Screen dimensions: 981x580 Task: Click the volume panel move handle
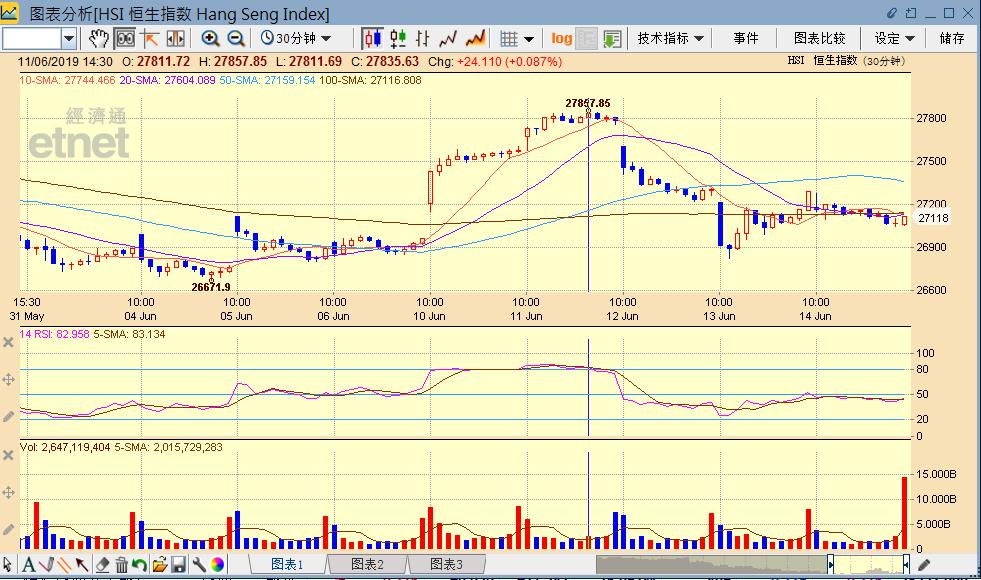[8, 492]
